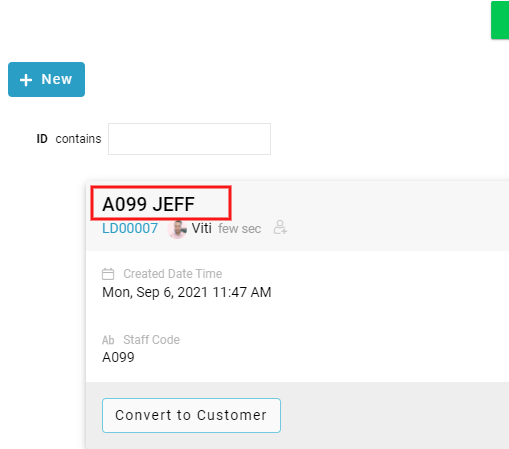The width and height of the screenshot is (509, 449).
Task: Select the Viti owner name
Action: (x=201, y=229)
